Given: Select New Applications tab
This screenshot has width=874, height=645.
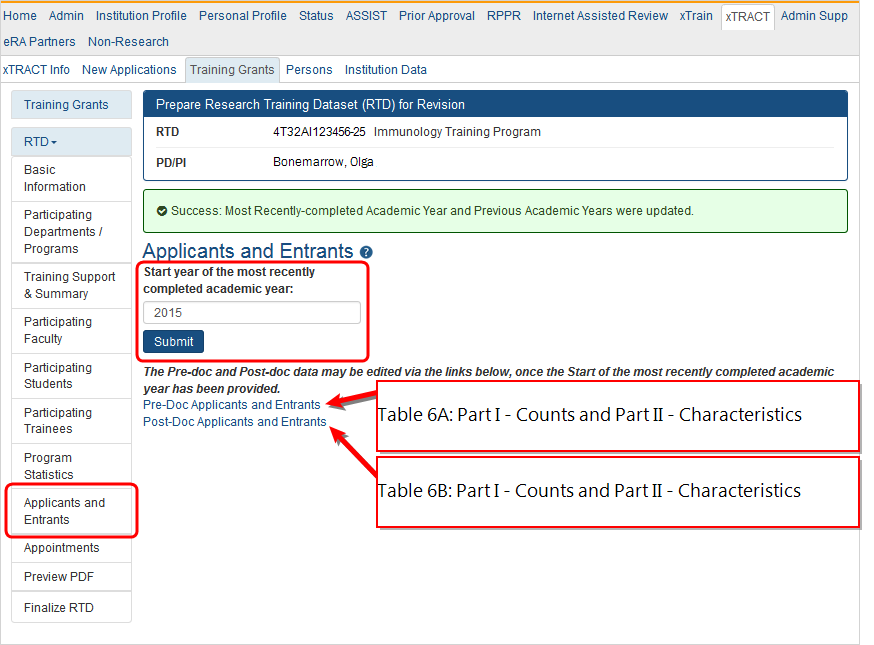Looking at the screenshot, I should pos(129,70).
